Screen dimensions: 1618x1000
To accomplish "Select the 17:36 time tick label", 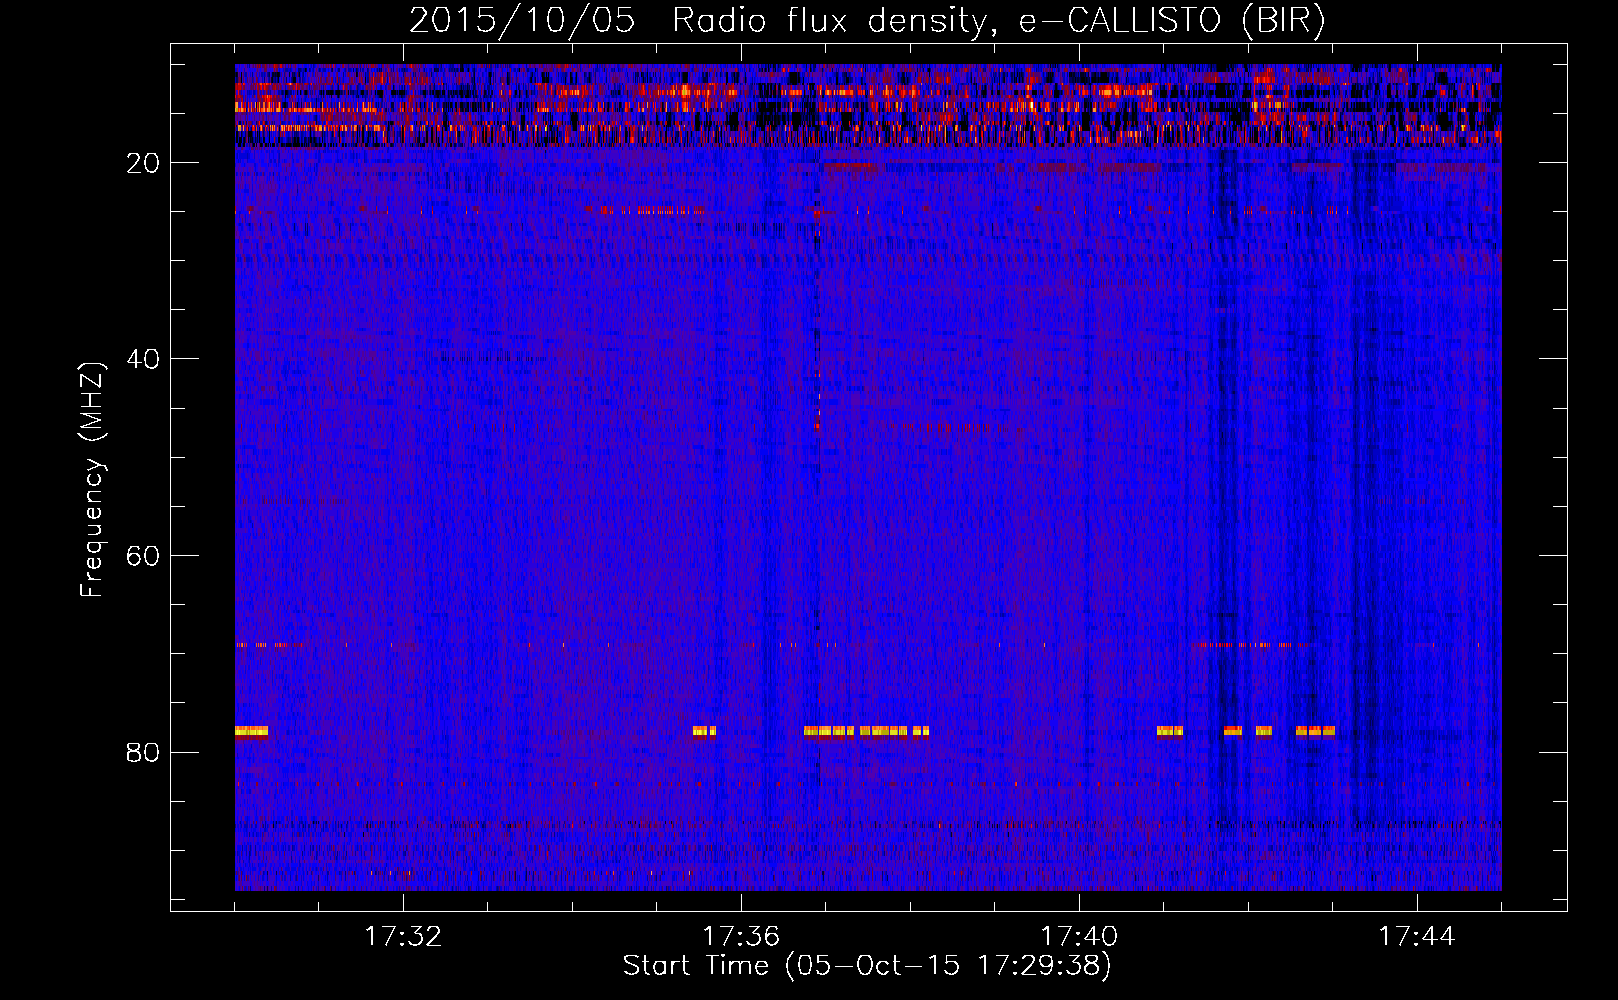I will pyautogui.click(x=741, y=937).
